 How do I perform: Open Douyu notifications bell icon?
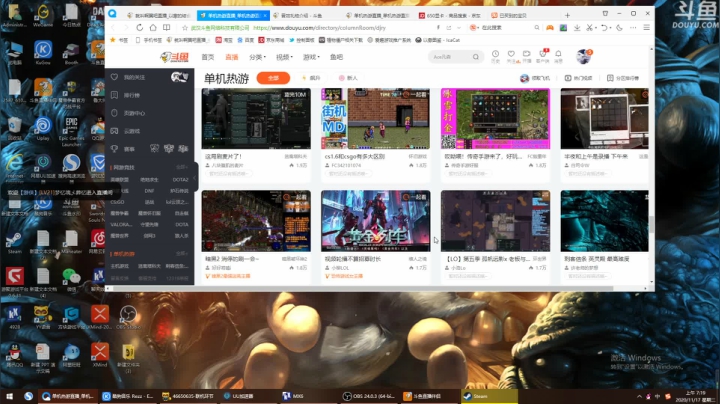(x=558, y=56)
